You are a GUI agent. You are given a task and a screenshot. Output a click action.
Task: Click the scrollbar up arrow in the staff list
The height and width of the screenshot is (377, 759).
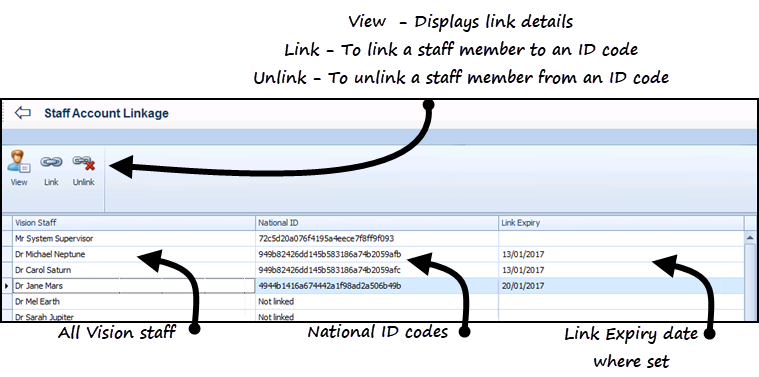(750, 238)
